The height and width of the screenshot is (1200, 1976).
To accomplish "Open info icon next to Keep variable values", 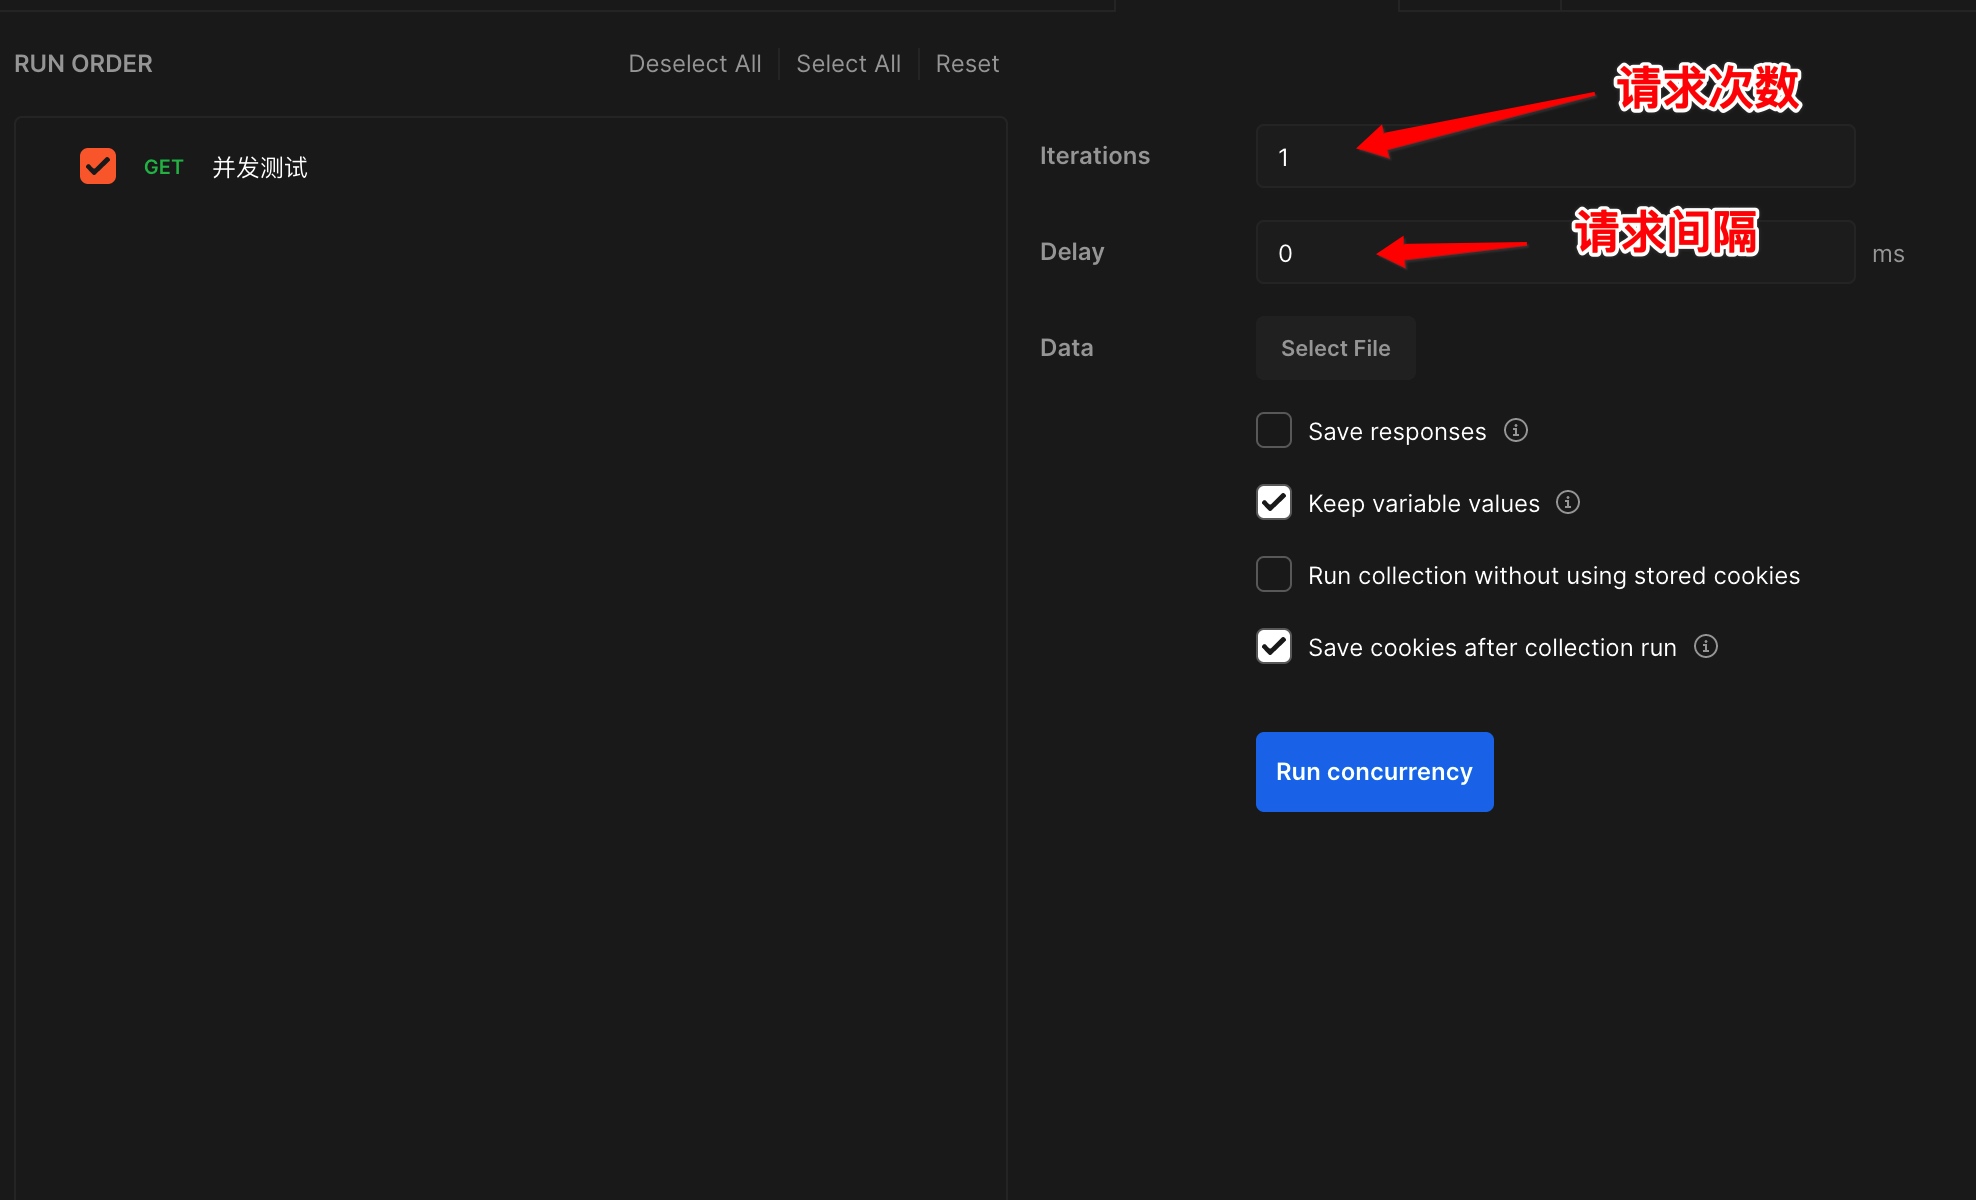I will click(x=1567, y=502).
